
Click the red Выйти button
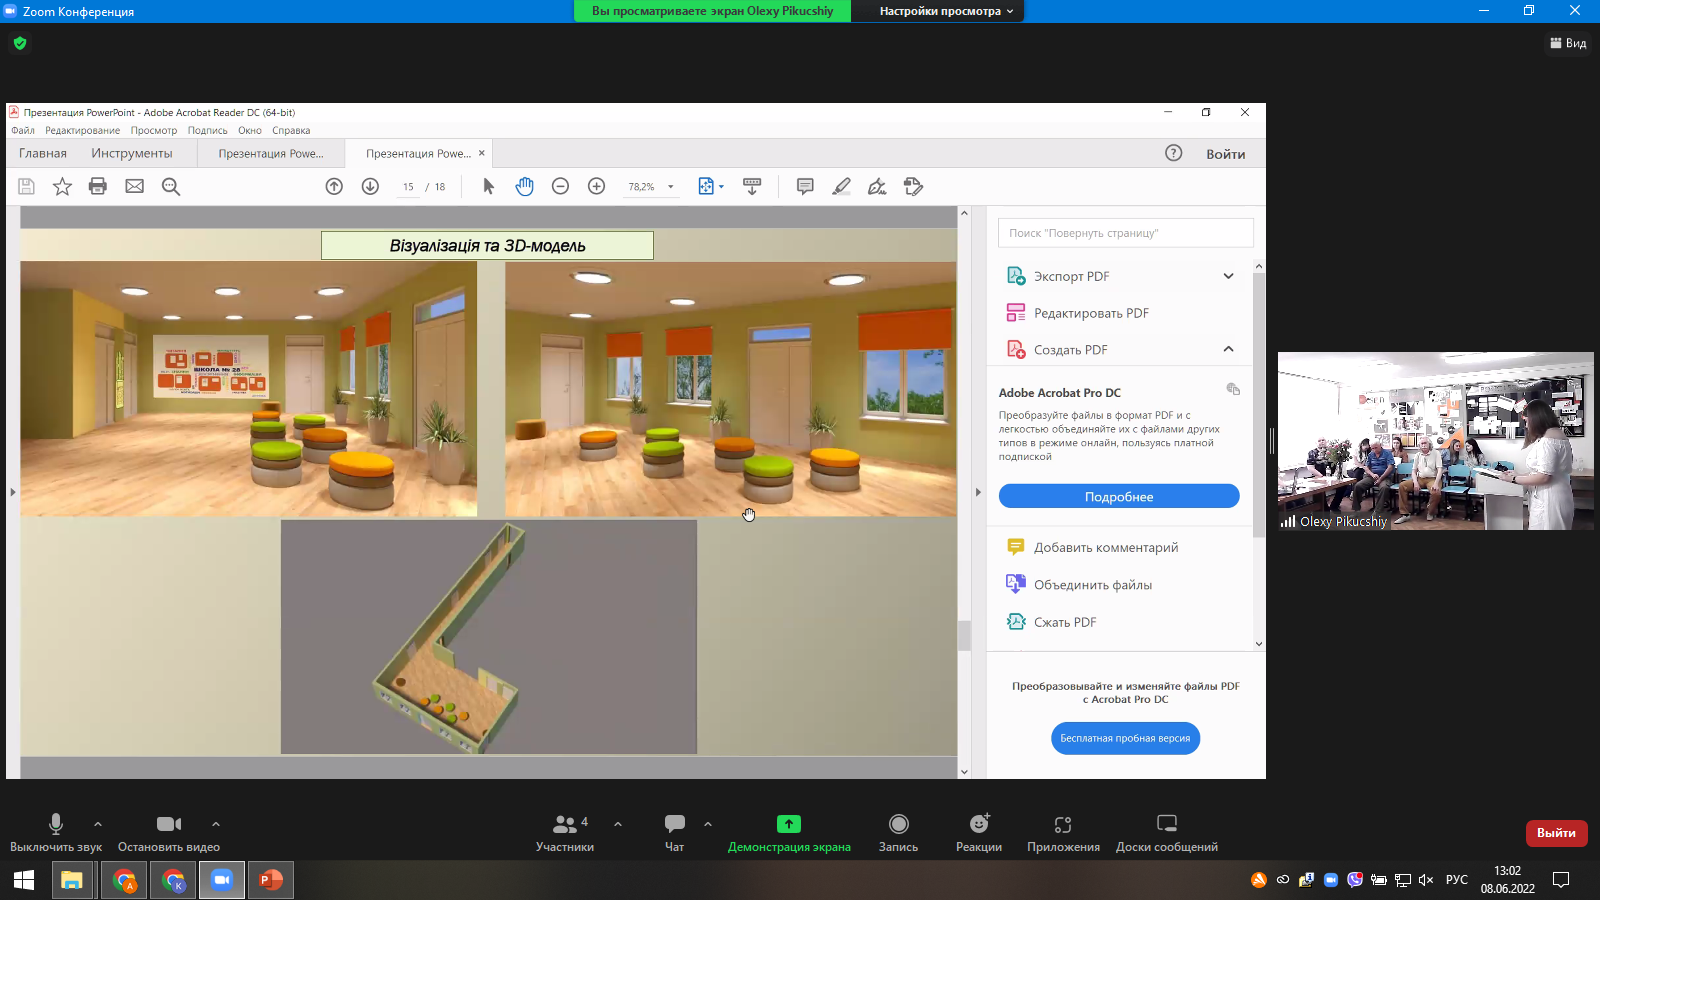coord(1556,833)
